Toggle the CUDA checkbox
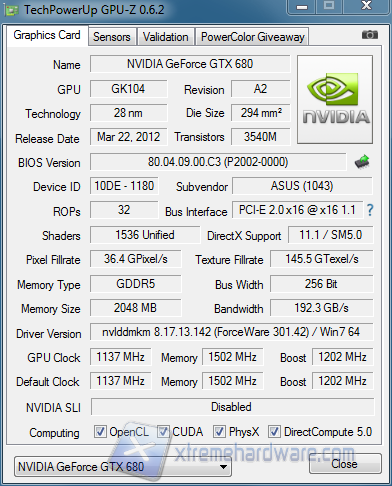The image size is (392, 486). [163, 432]
